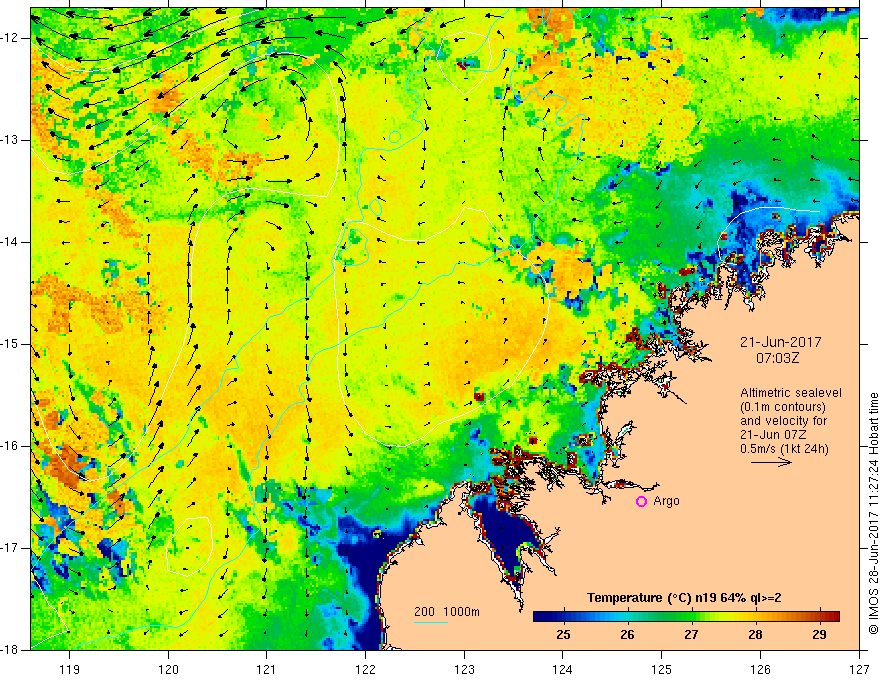Screen dimensions: 880x680
Task: Click the longitude axis label 124
Action: pos(563,669)
